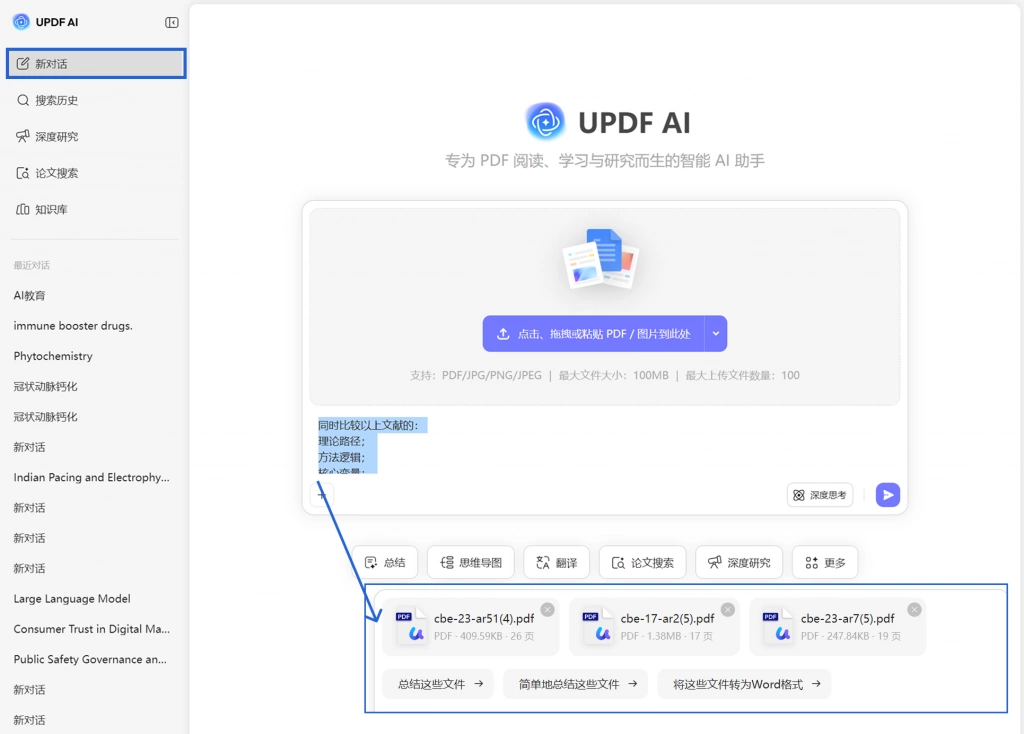Open recent chat immune booster drugs.

pos(73,325)
